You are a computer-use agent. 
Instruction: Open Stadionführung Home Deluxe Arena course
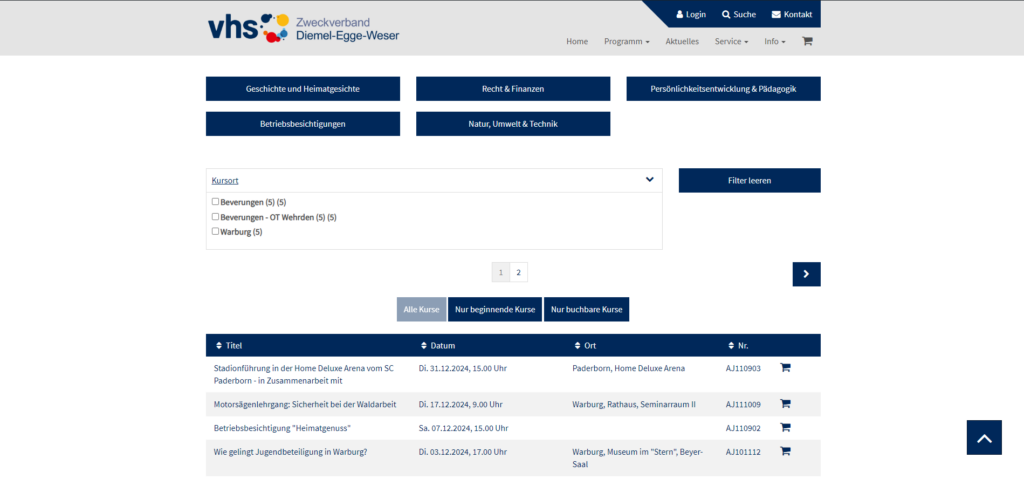pyautogui.click(x=304, y=374)
